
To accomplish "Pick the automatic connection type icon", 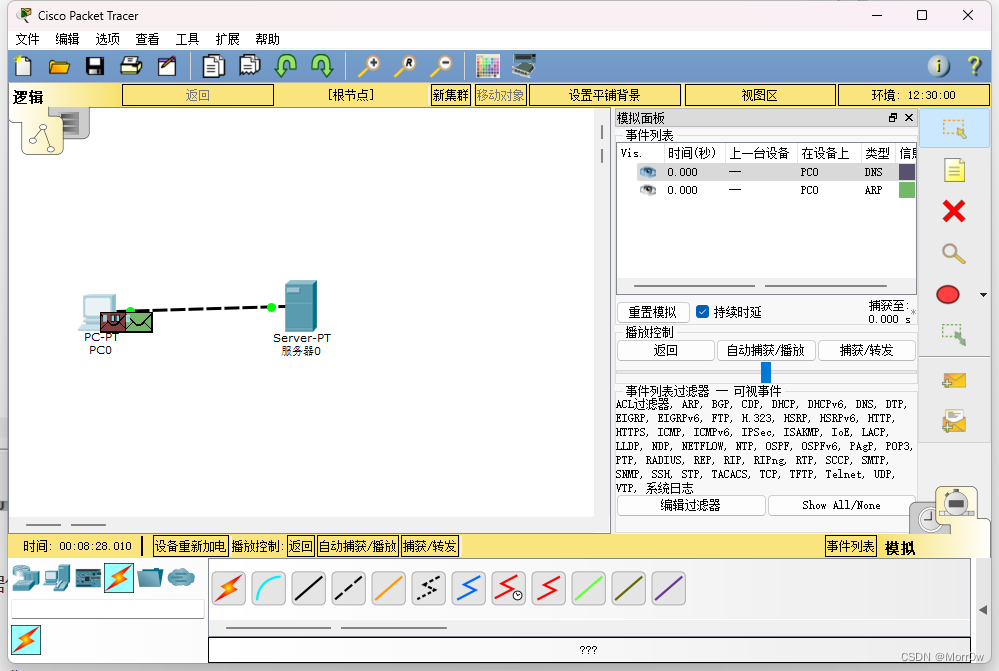I will pyautogui.click(x=229, y=588).
